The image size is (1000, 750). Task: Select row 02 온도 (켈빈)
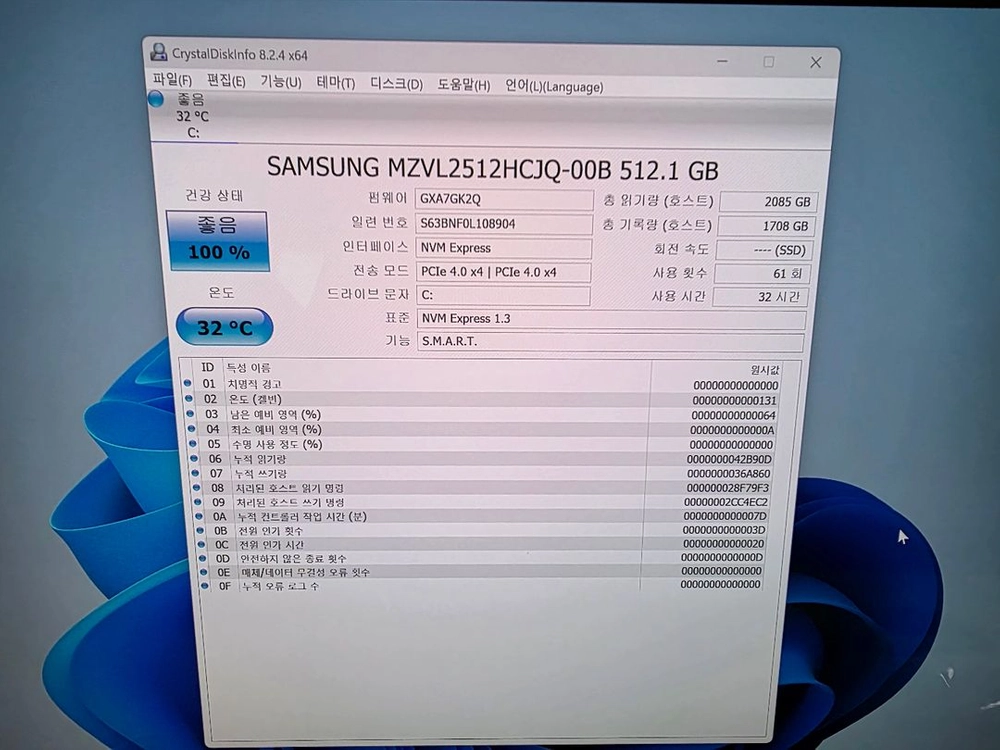click(x=482, y=400)
